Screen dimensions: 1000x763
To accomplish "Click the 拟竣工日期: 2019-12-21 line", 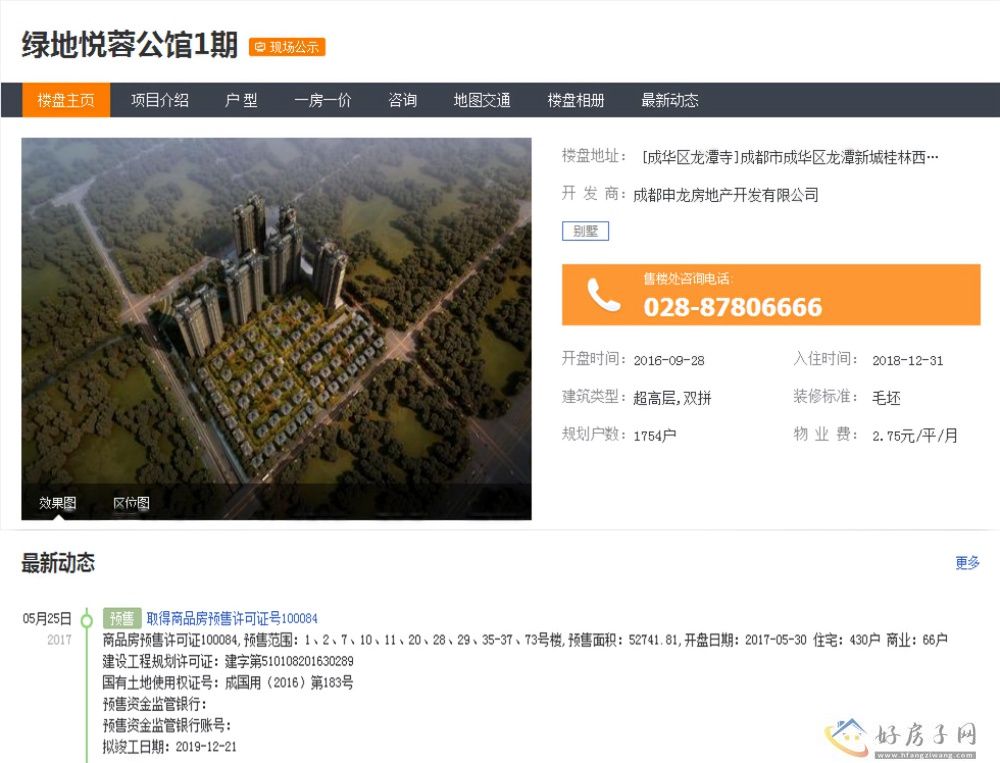I will click(170, 746).
